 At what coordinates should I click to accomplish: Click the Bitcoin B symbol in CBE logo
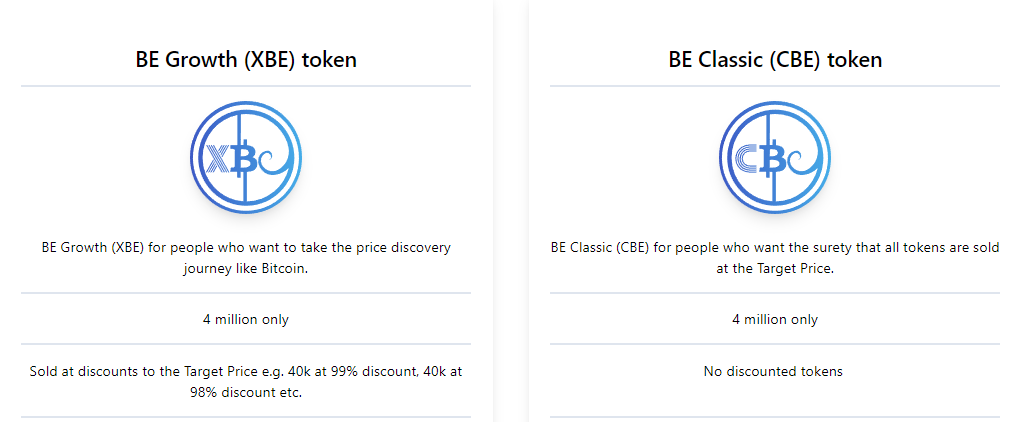pos(773,158)
